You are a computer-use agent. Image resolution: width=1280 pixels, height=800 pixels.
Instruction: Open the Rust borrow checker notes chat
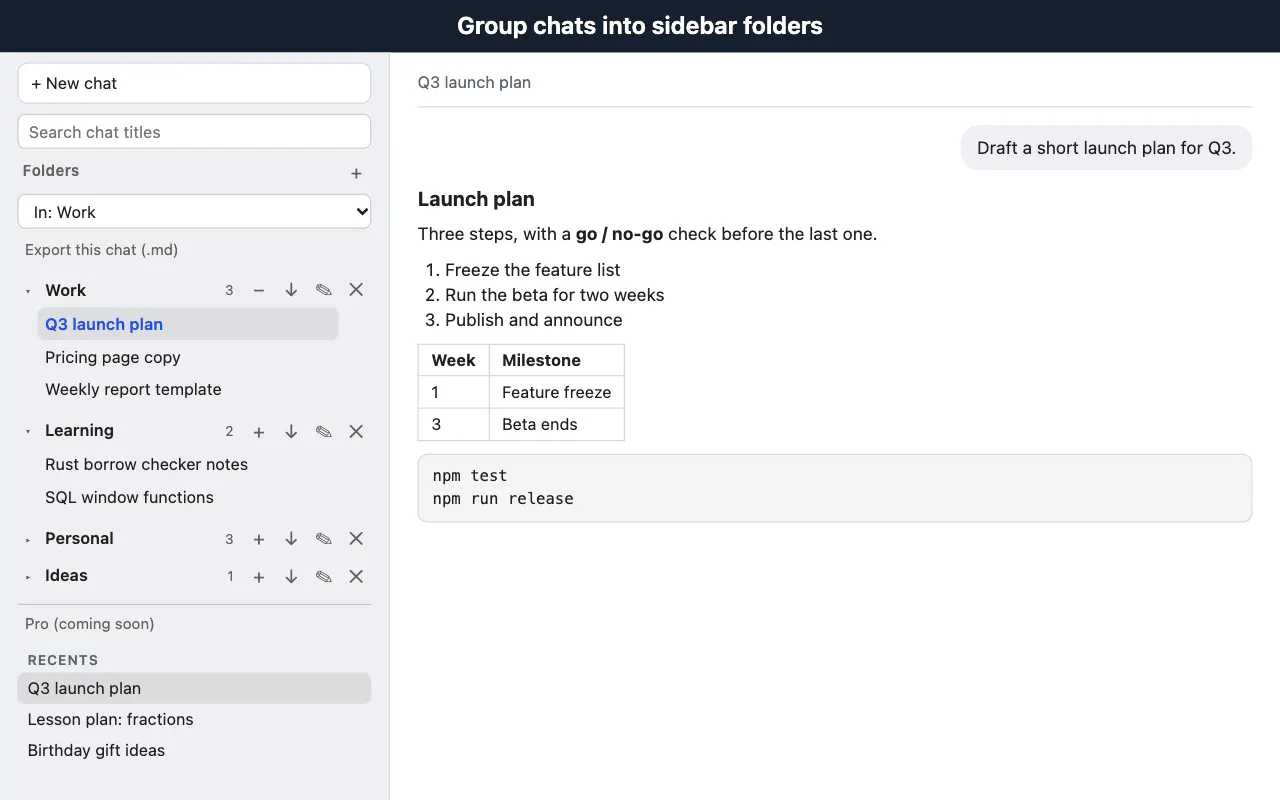tap(146, 464)
